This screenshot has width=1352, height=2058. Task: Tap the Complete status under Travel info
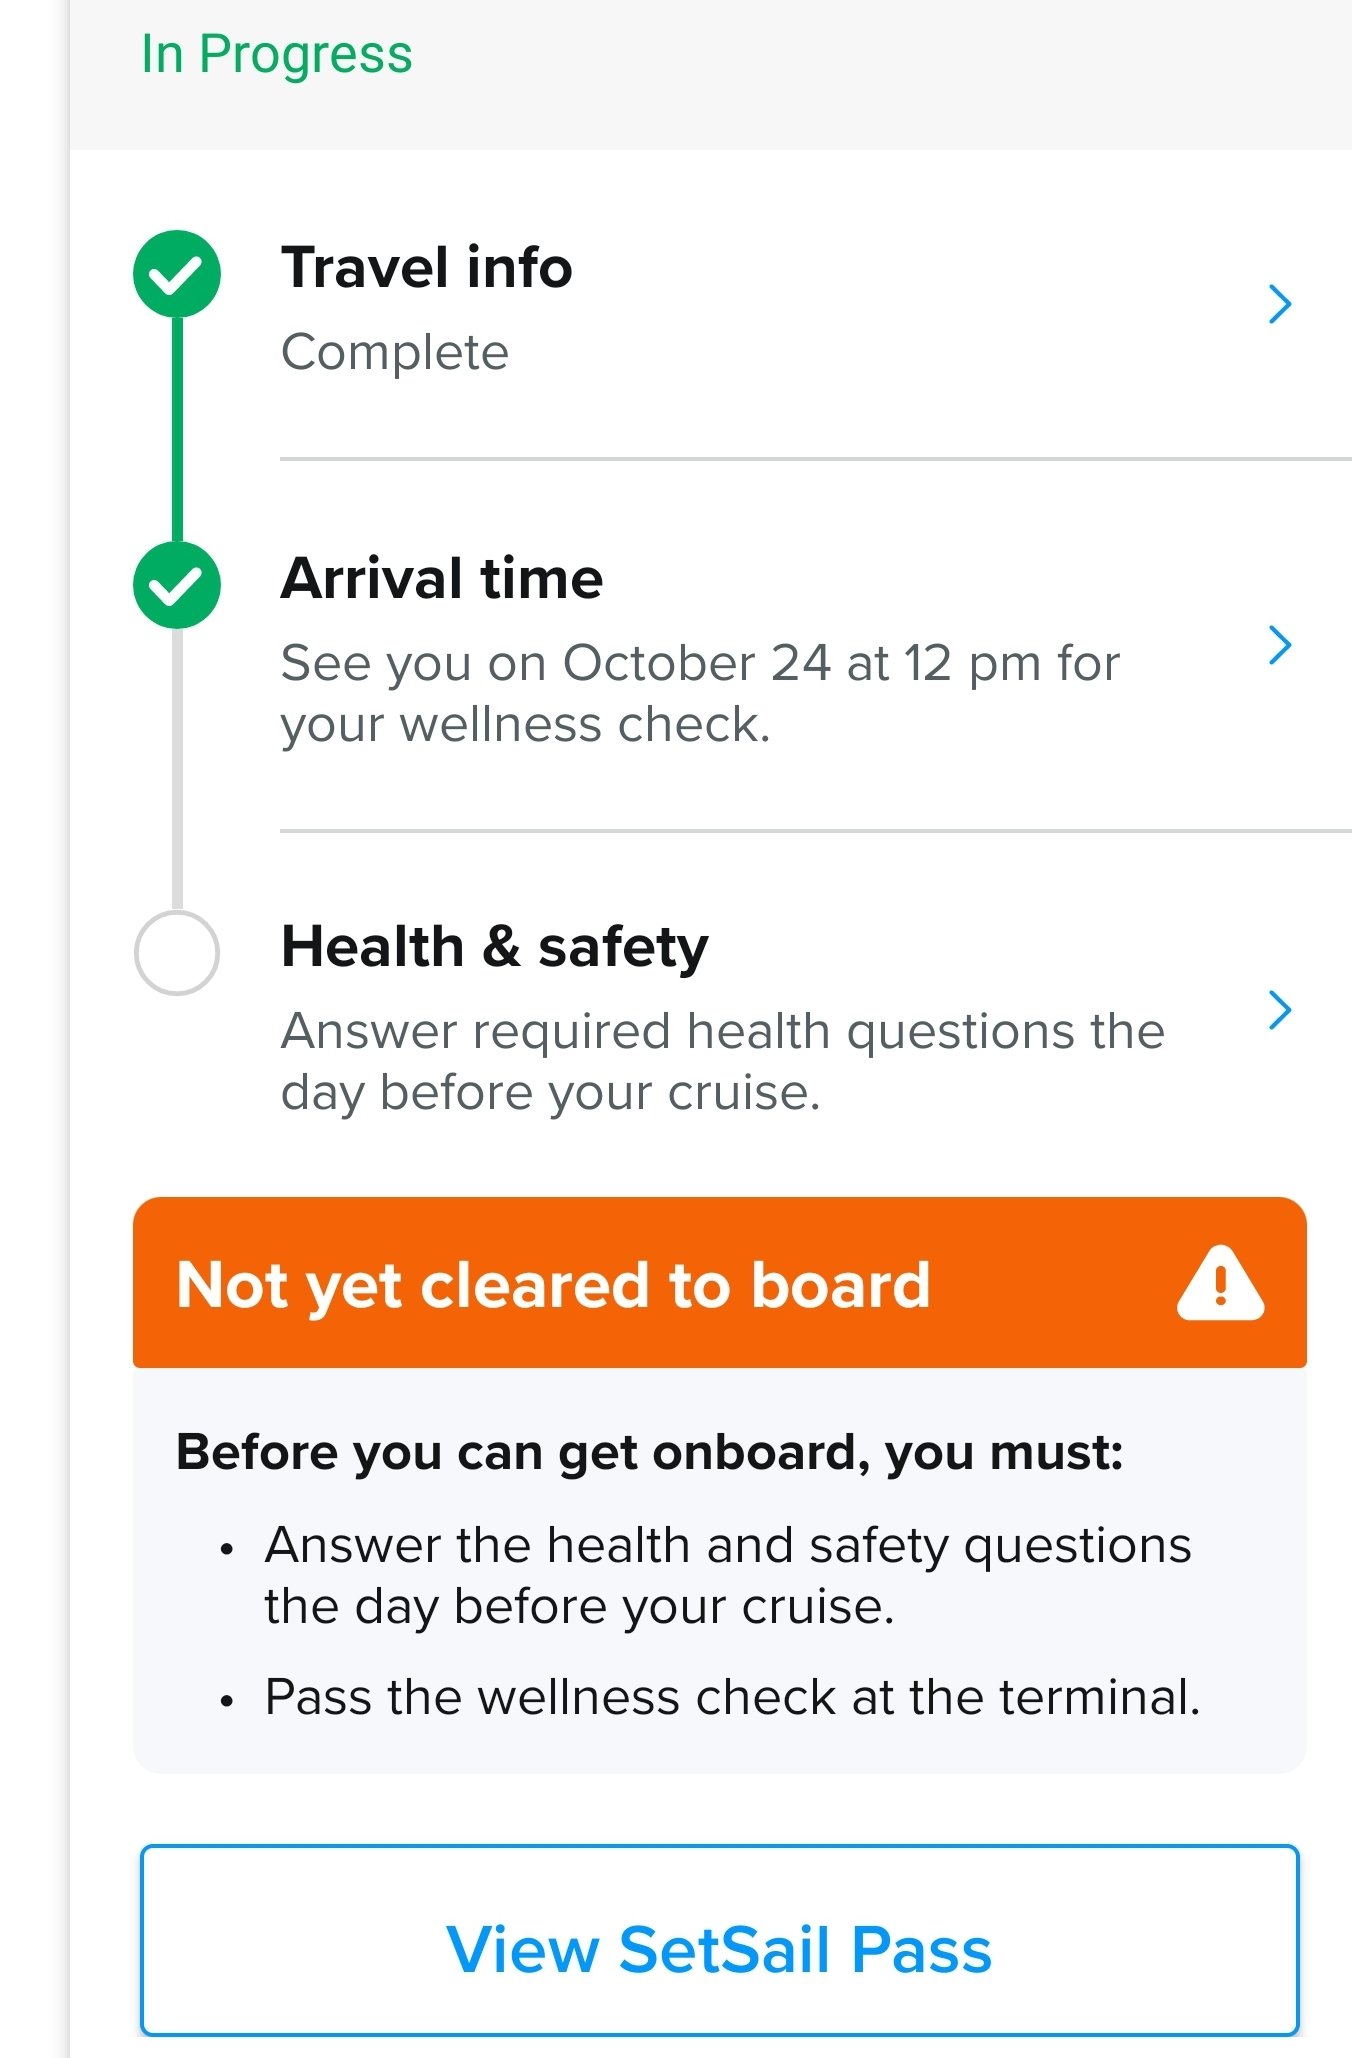(x=395, y=352)
